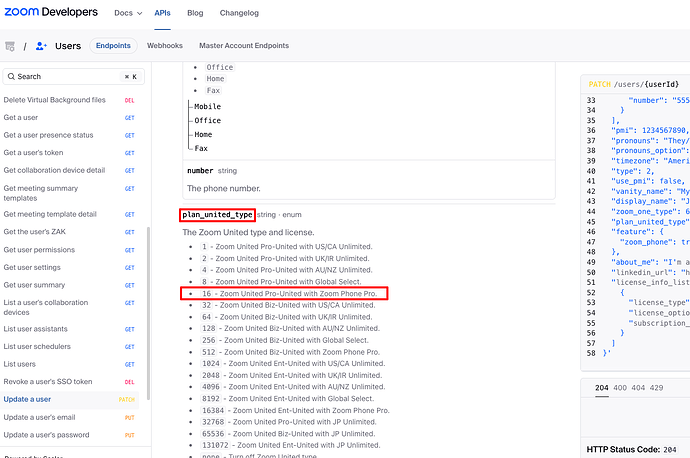
Task: Click the plan_united_type field name
Action: coord(217,215)
